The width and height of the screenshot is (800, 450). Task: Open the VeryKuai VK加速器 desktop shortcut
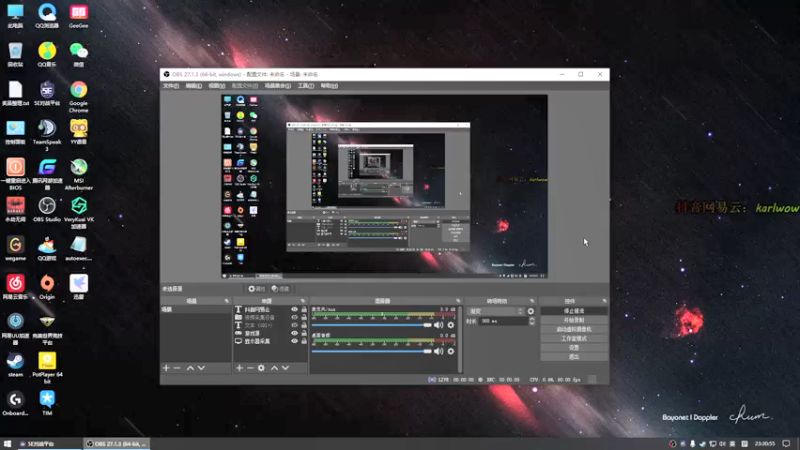[79, 212]
